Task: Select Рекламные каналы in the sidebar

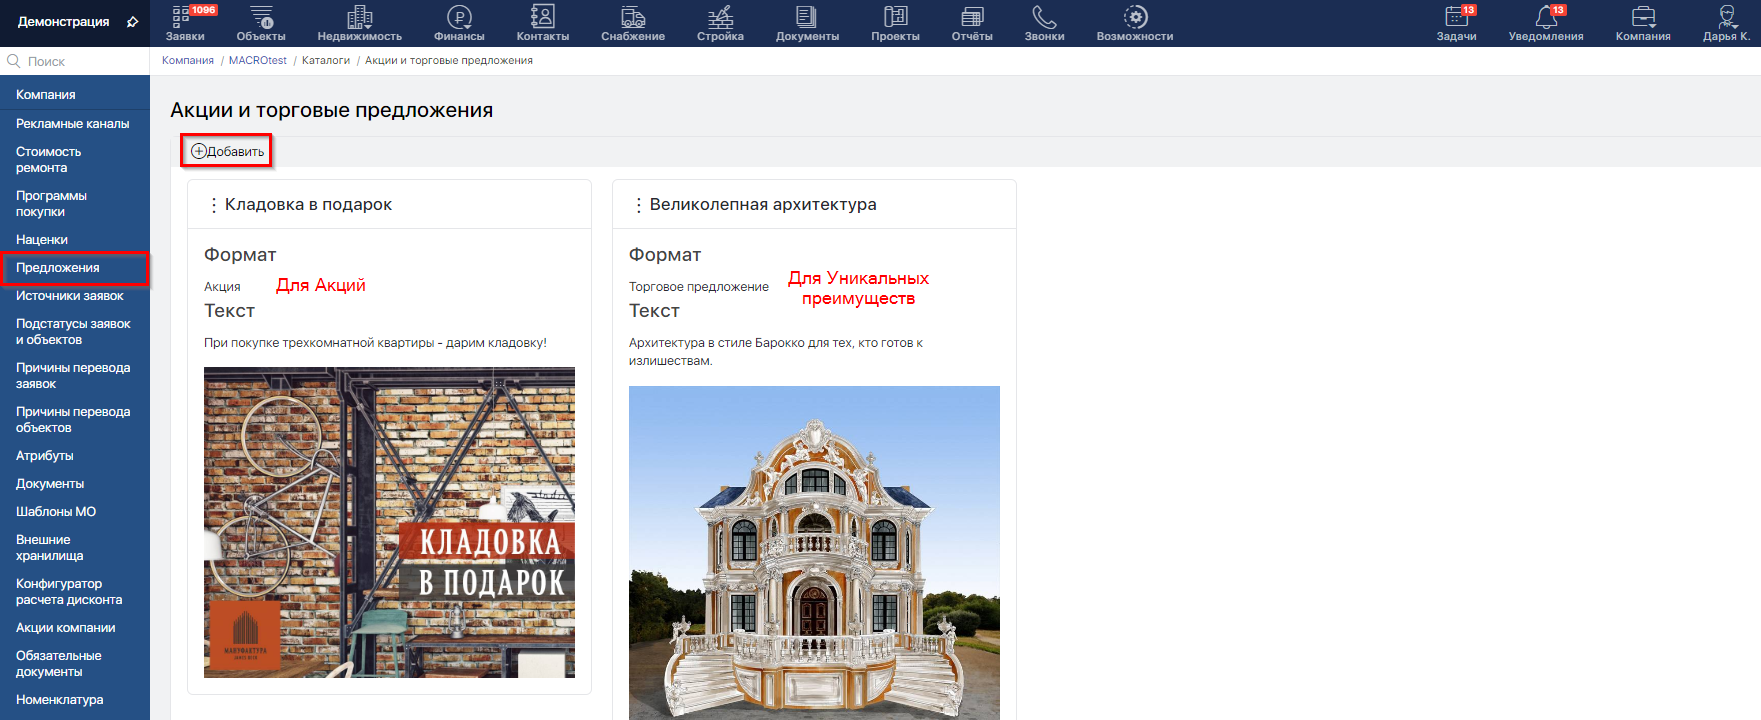Action: click(72, 124)
